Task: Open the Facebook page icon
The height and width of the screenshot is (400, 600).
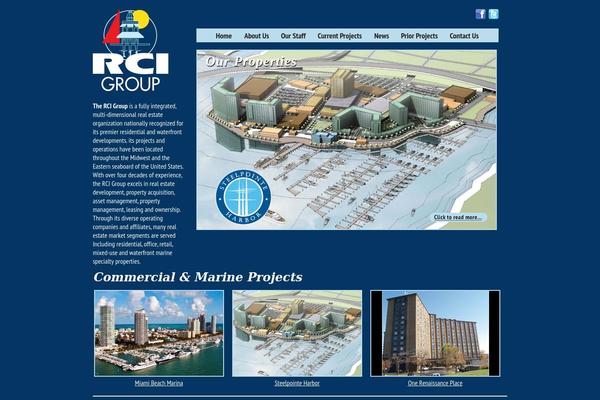Action: click(x=481, y=14)
